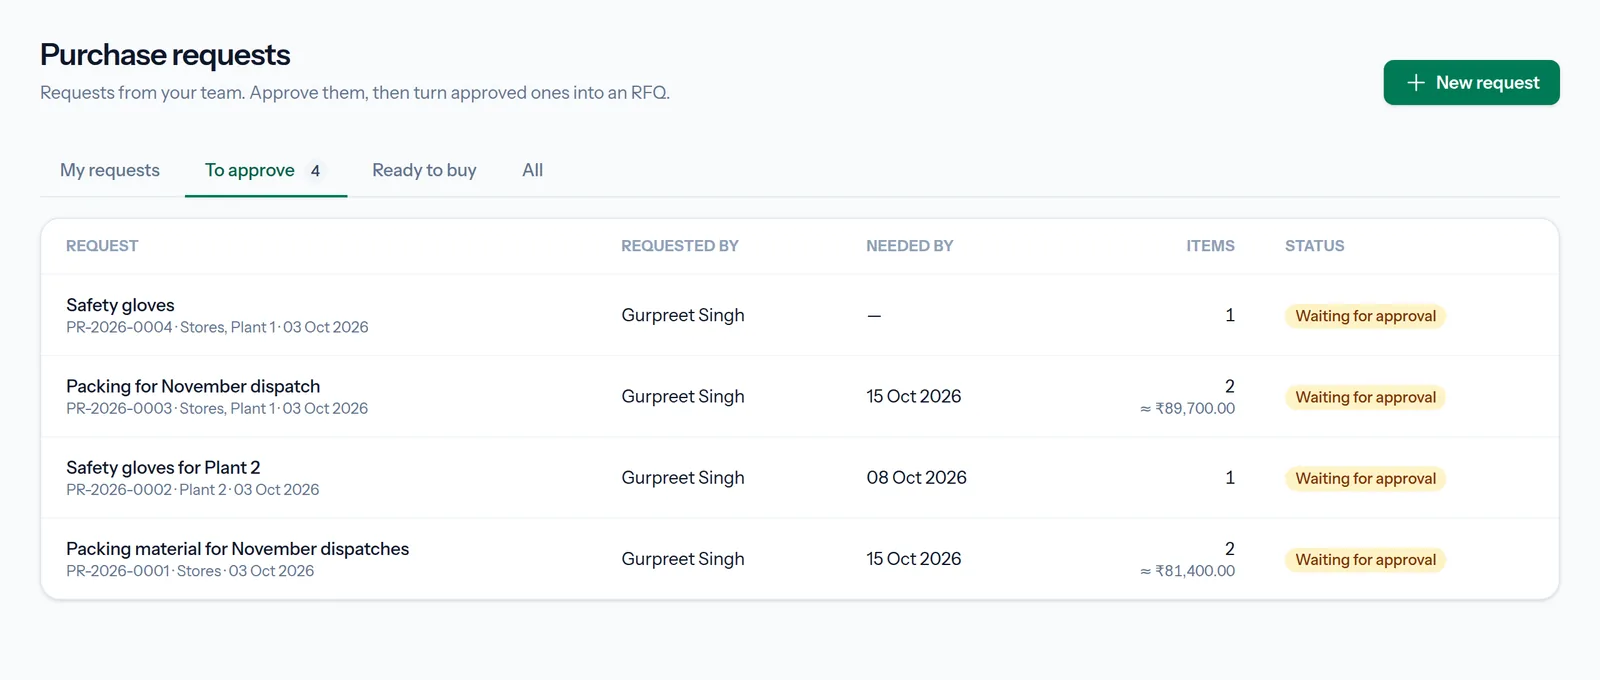Screen dimensions: 1600x680
Task: Click the NEEDED BY column header
Action: pyautogui.click(x=910, y=246)
